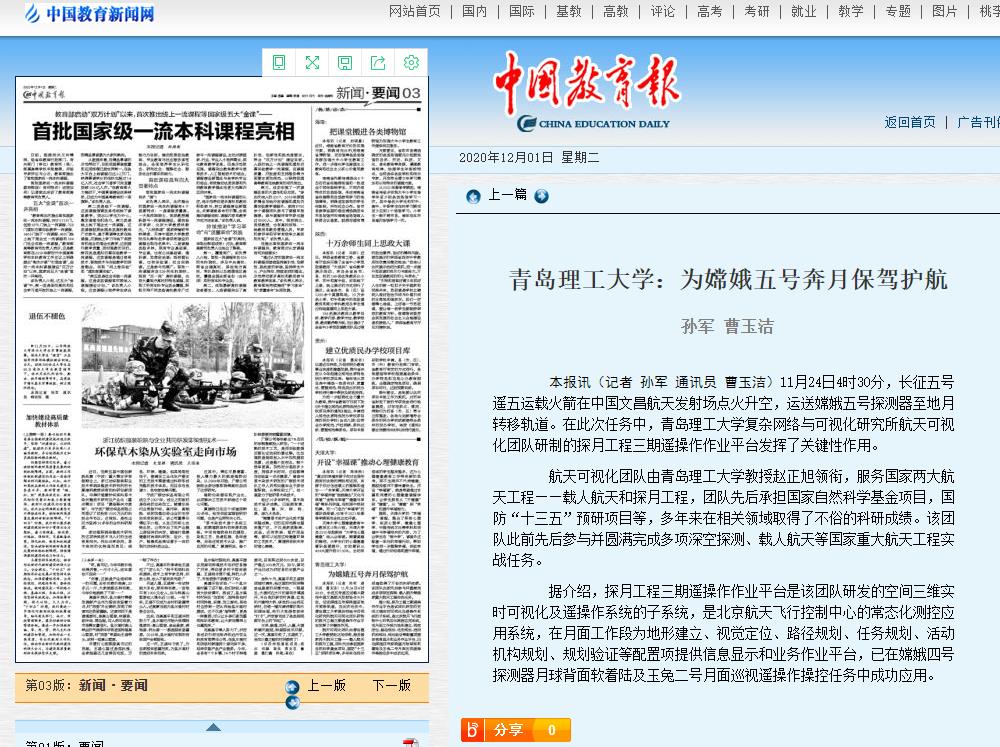1000x747 pixels.
Task: Click the mobile view icon above newspaper page
Action: (x=279, y=63)
